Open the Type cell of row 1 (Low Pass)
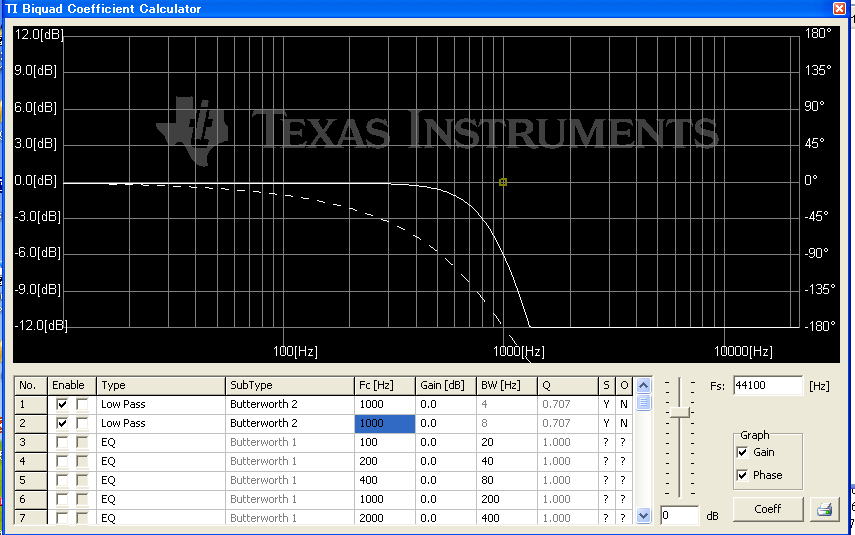The width and height of the screenshot is (855, 535). click(161, 404)
